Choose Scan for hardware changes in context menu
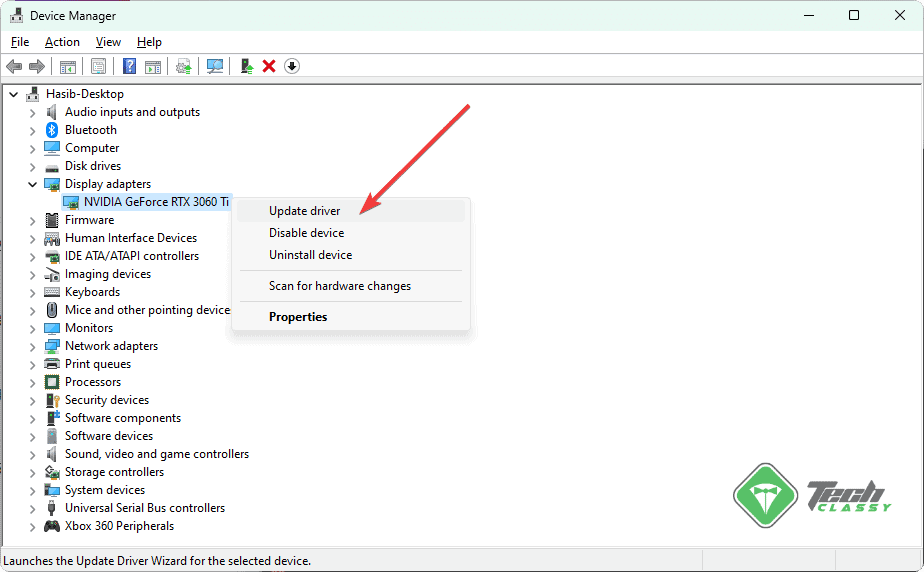The image size is (924, 572). click(x=351, y=286)
